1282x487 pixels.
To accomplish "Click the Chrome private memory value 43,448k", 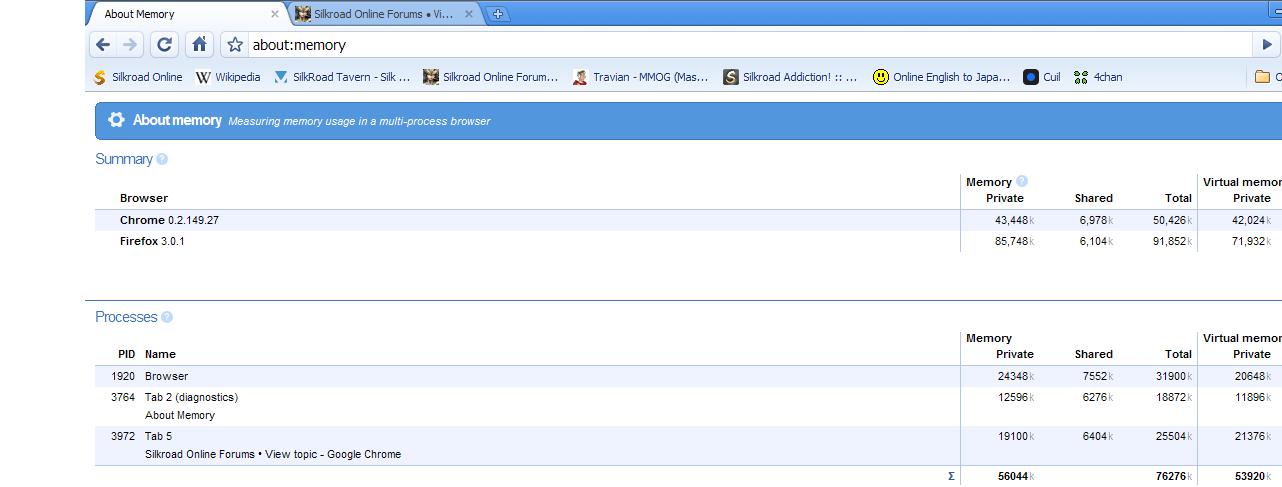I will tap(1014, 220).
